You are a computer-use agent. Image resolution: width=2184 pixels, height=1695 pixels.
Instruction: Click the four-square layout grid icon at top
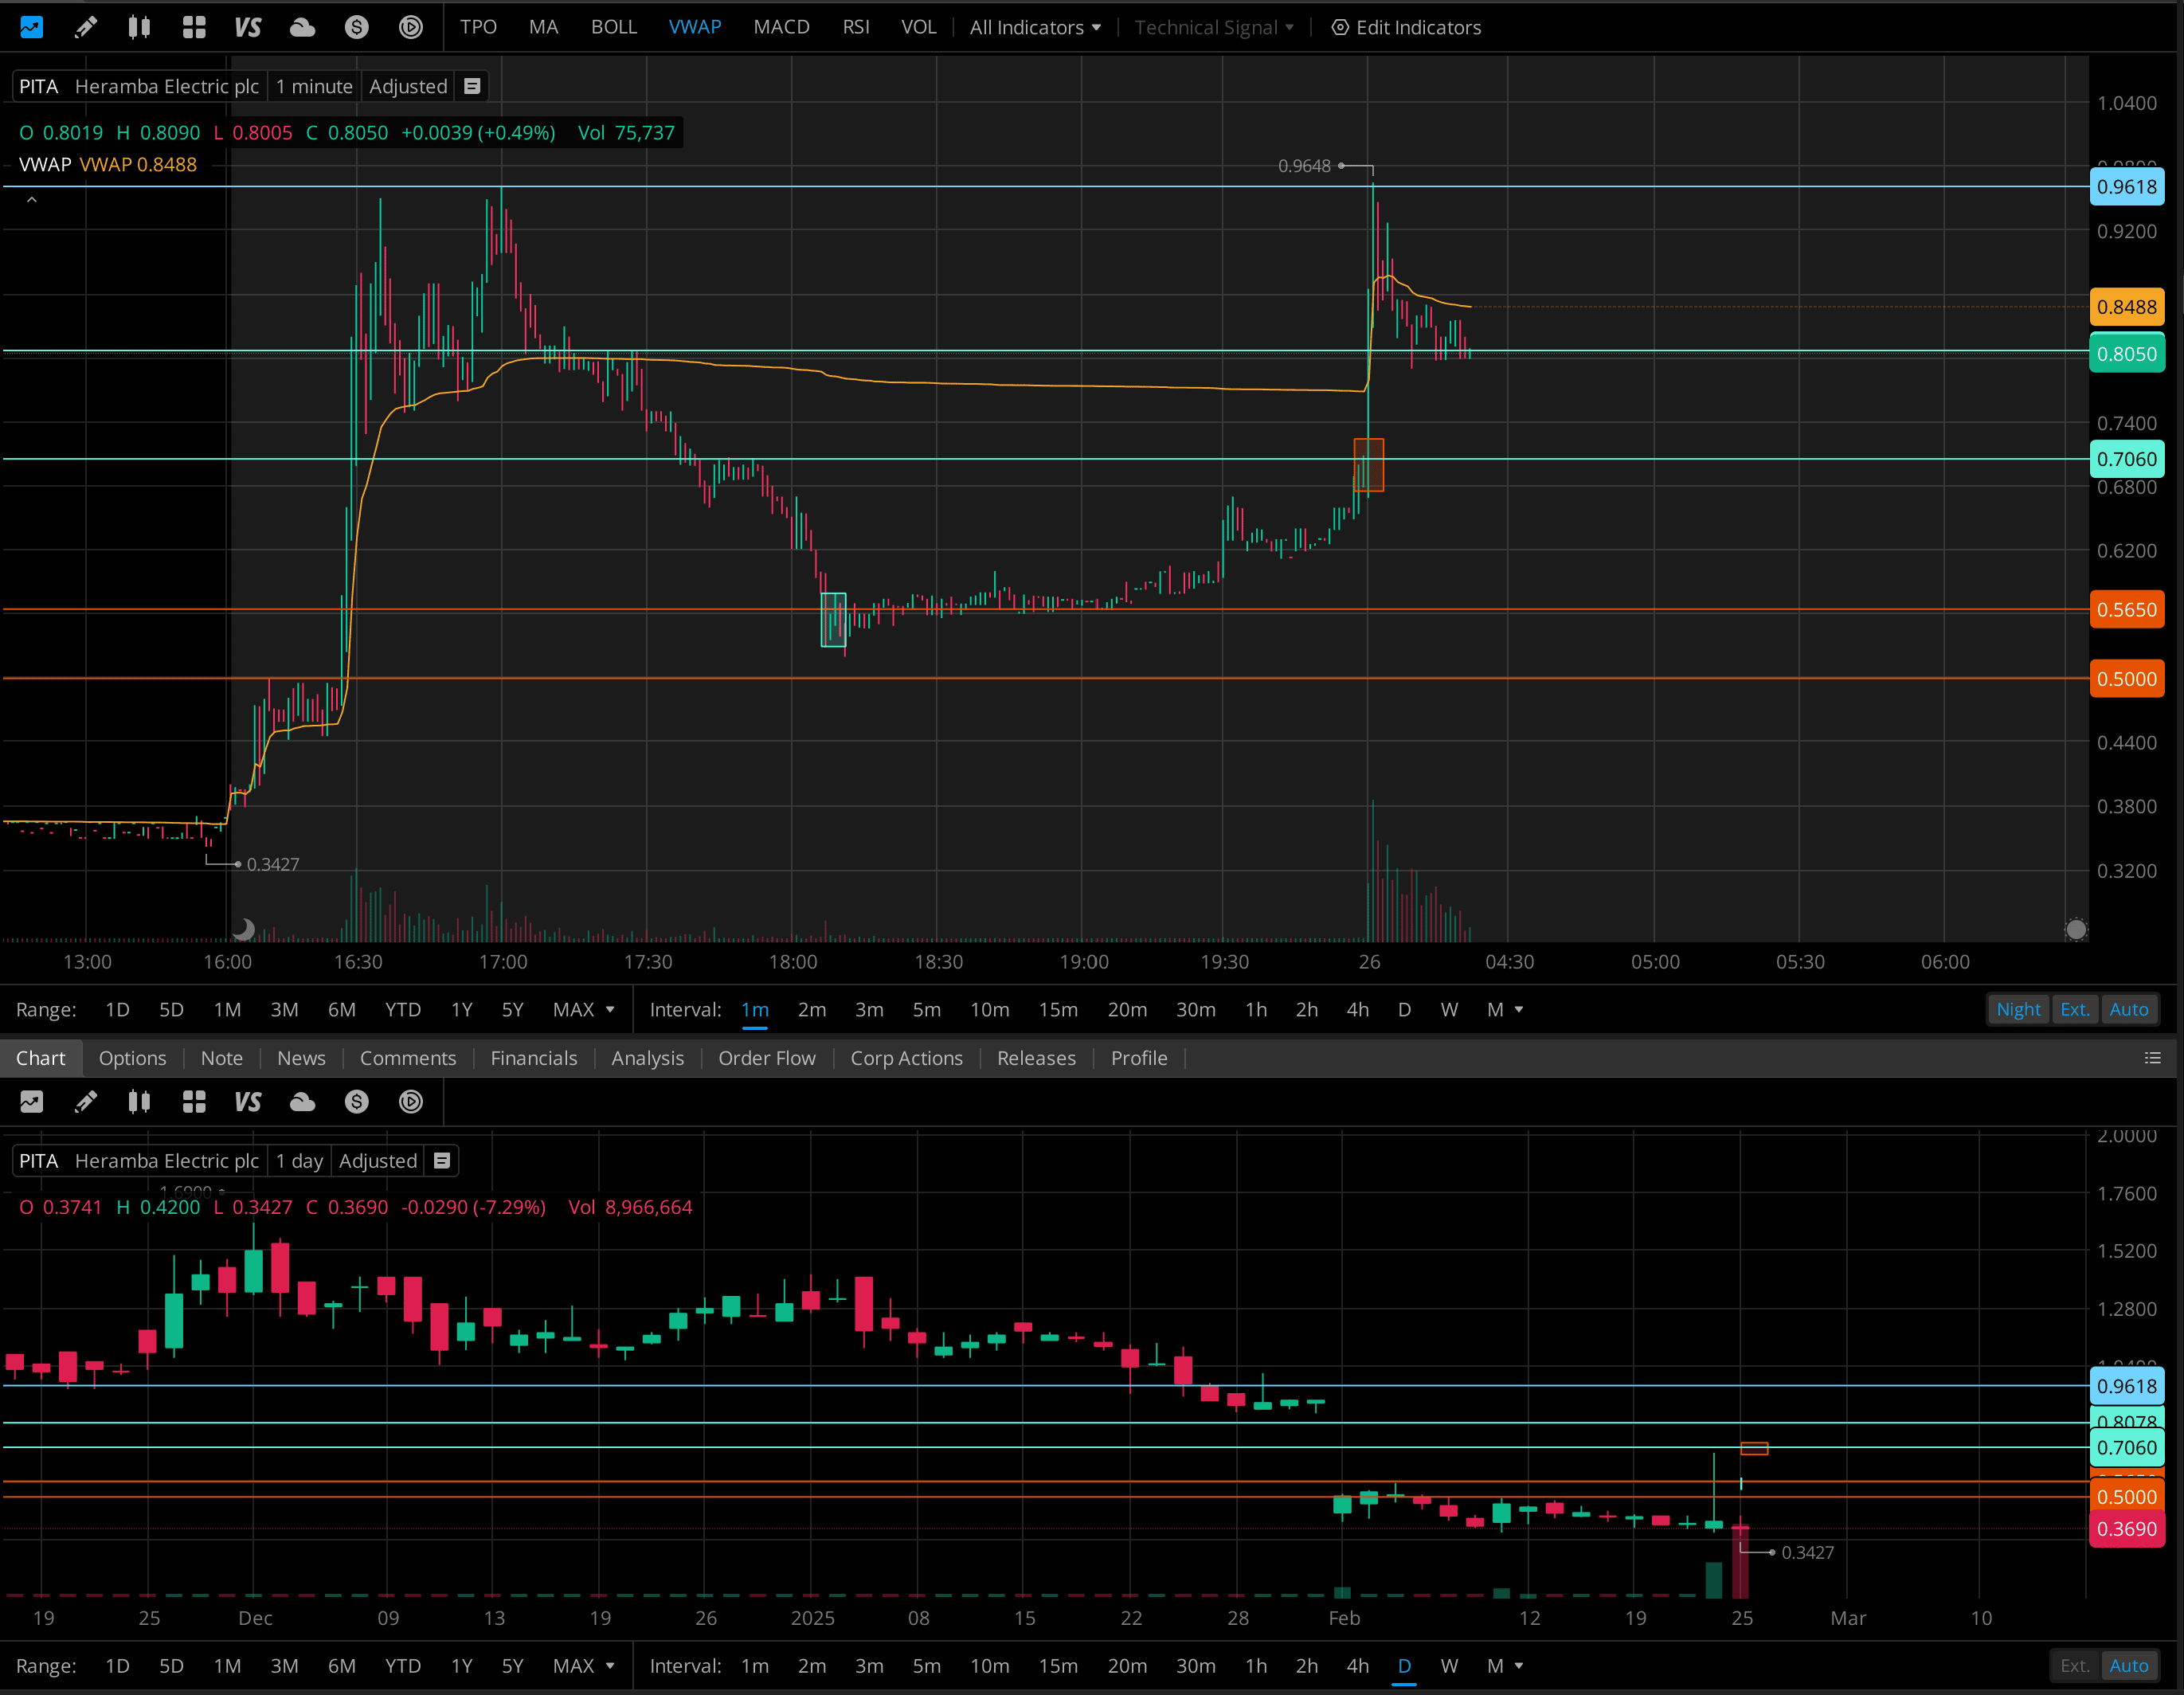[194, 27]
